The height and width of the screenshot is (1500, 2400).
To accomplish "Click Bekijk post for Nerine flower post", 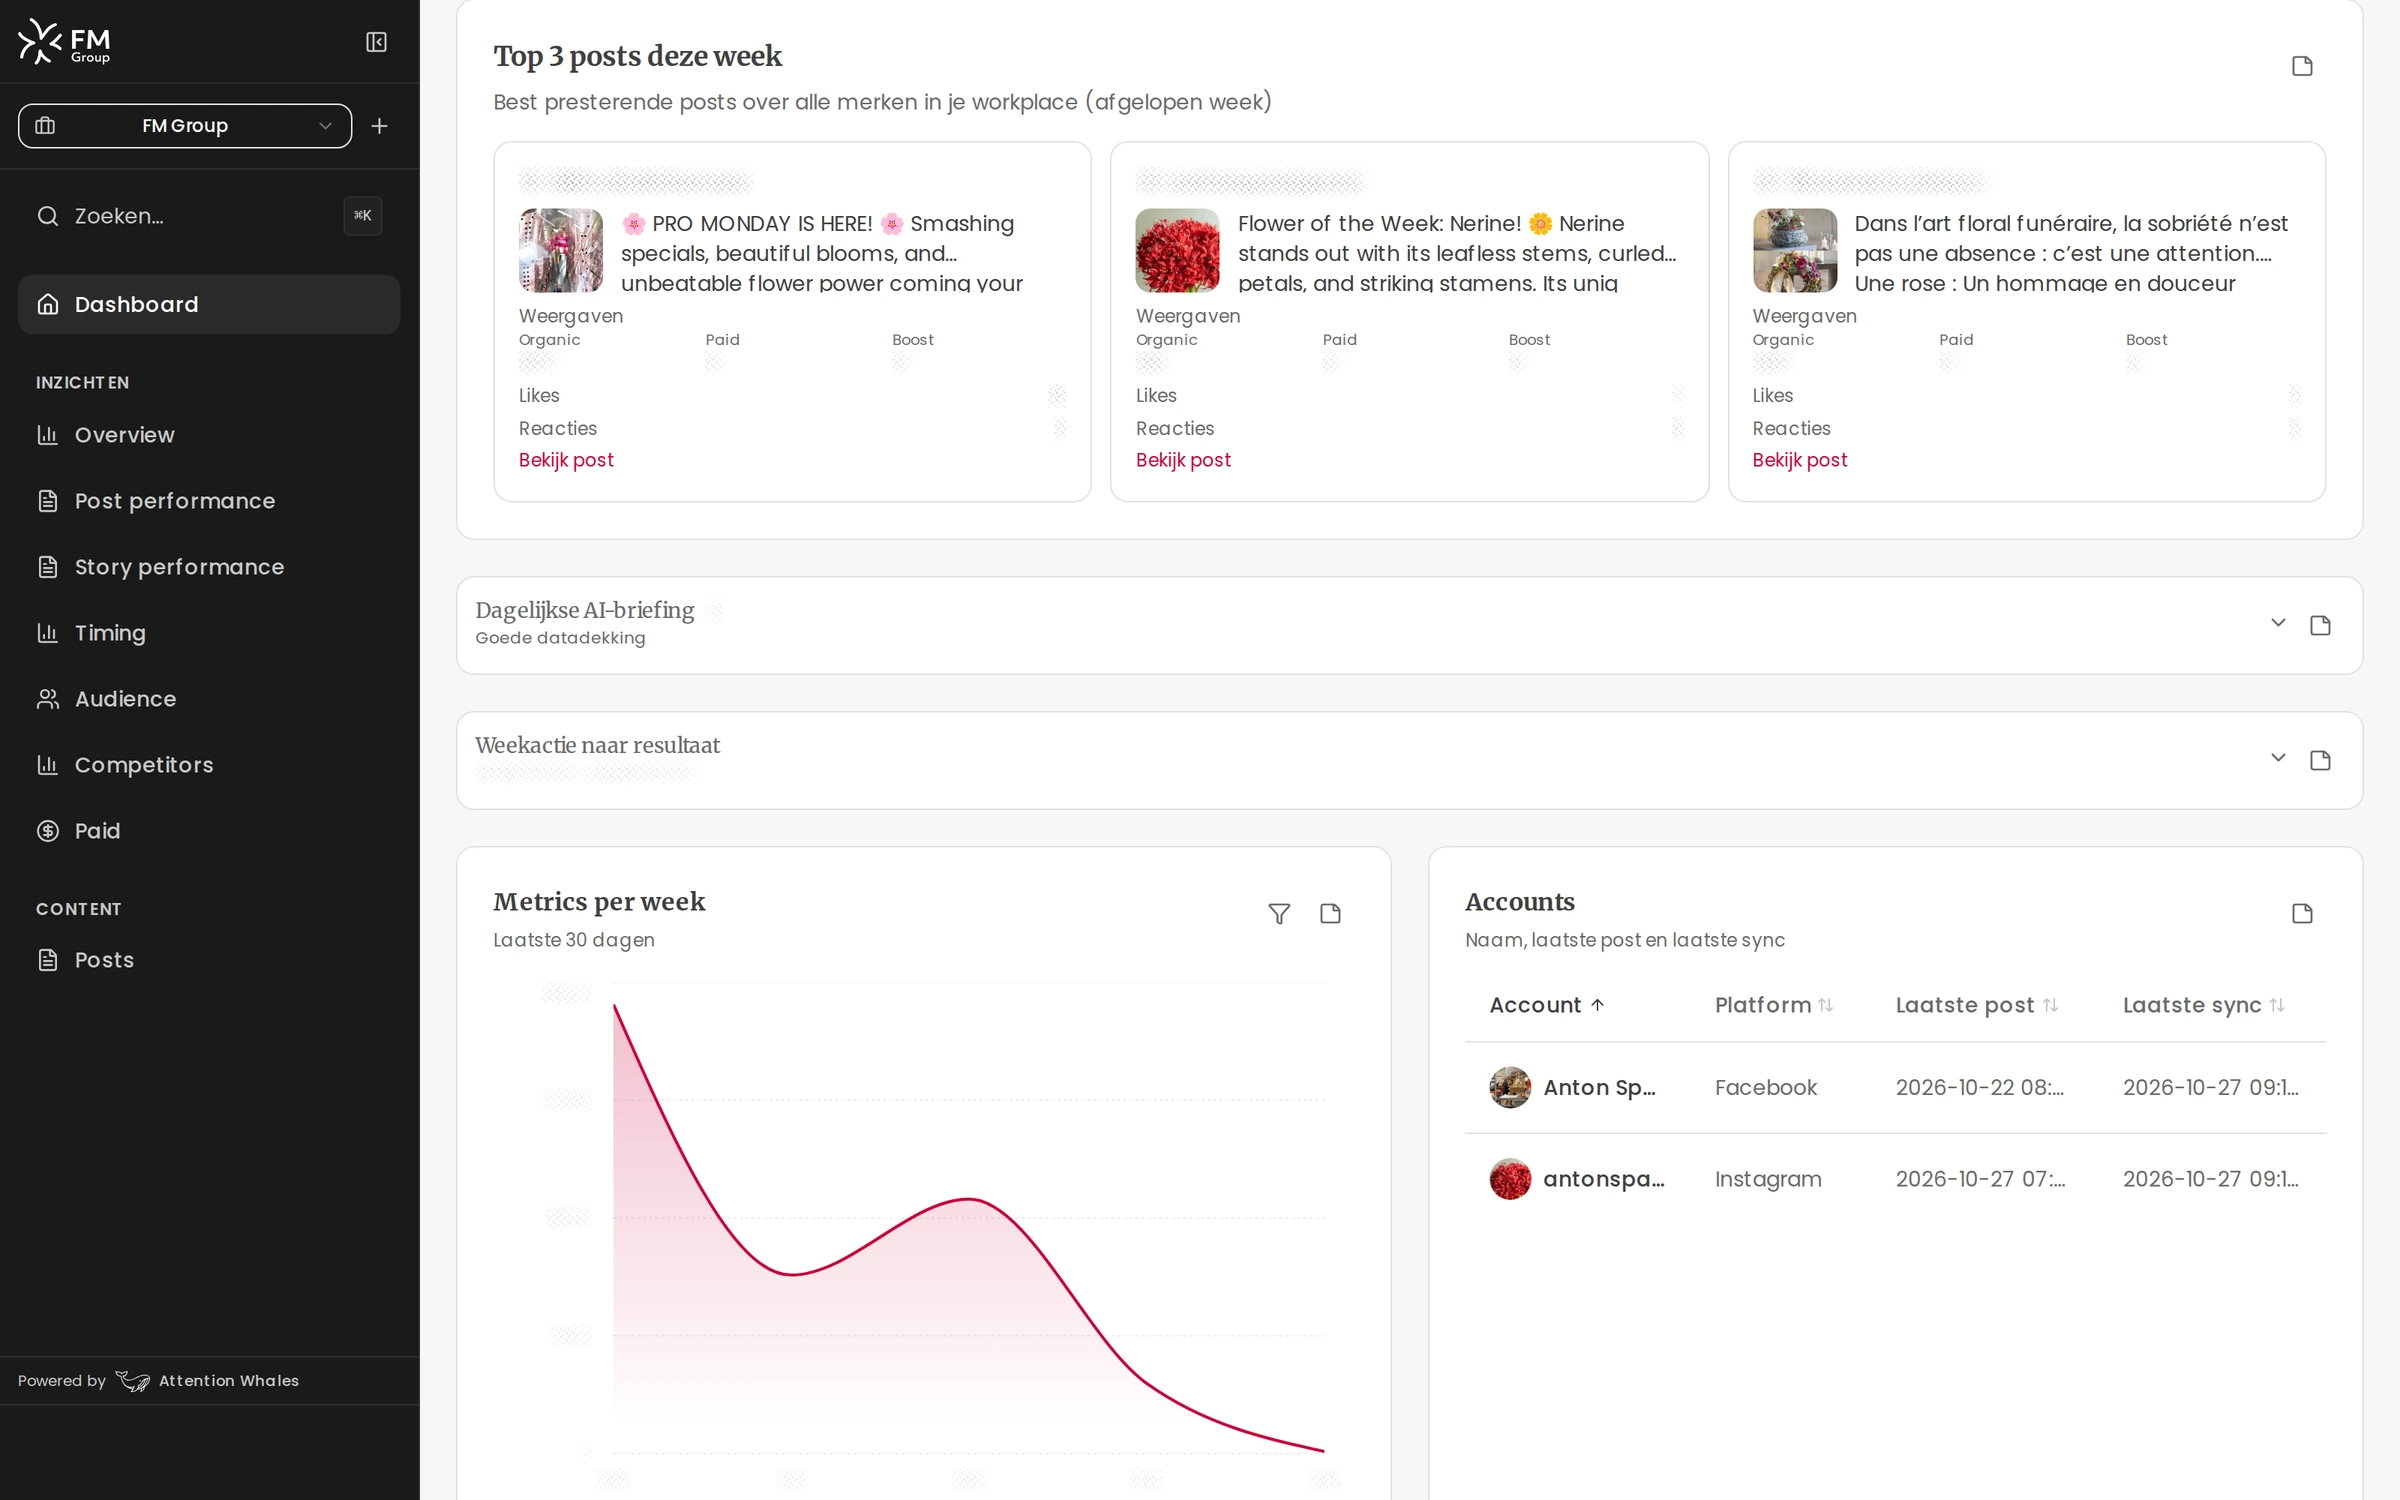I will [x=1183, y=460].
